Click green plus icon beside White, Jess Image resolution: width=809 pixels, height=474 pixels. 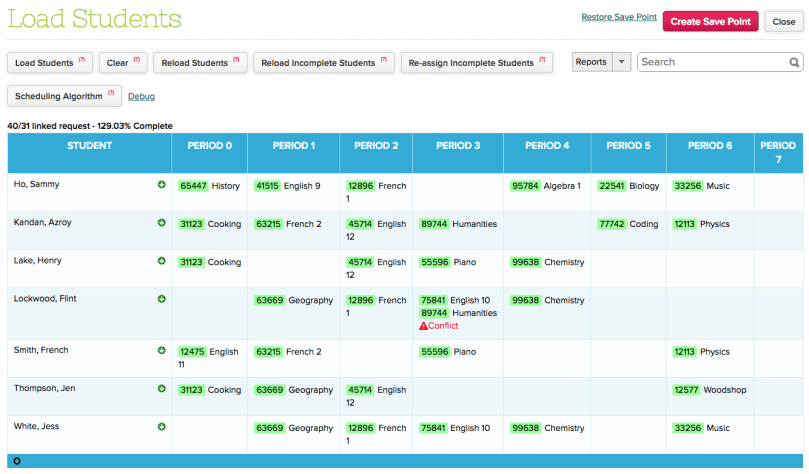162,427
